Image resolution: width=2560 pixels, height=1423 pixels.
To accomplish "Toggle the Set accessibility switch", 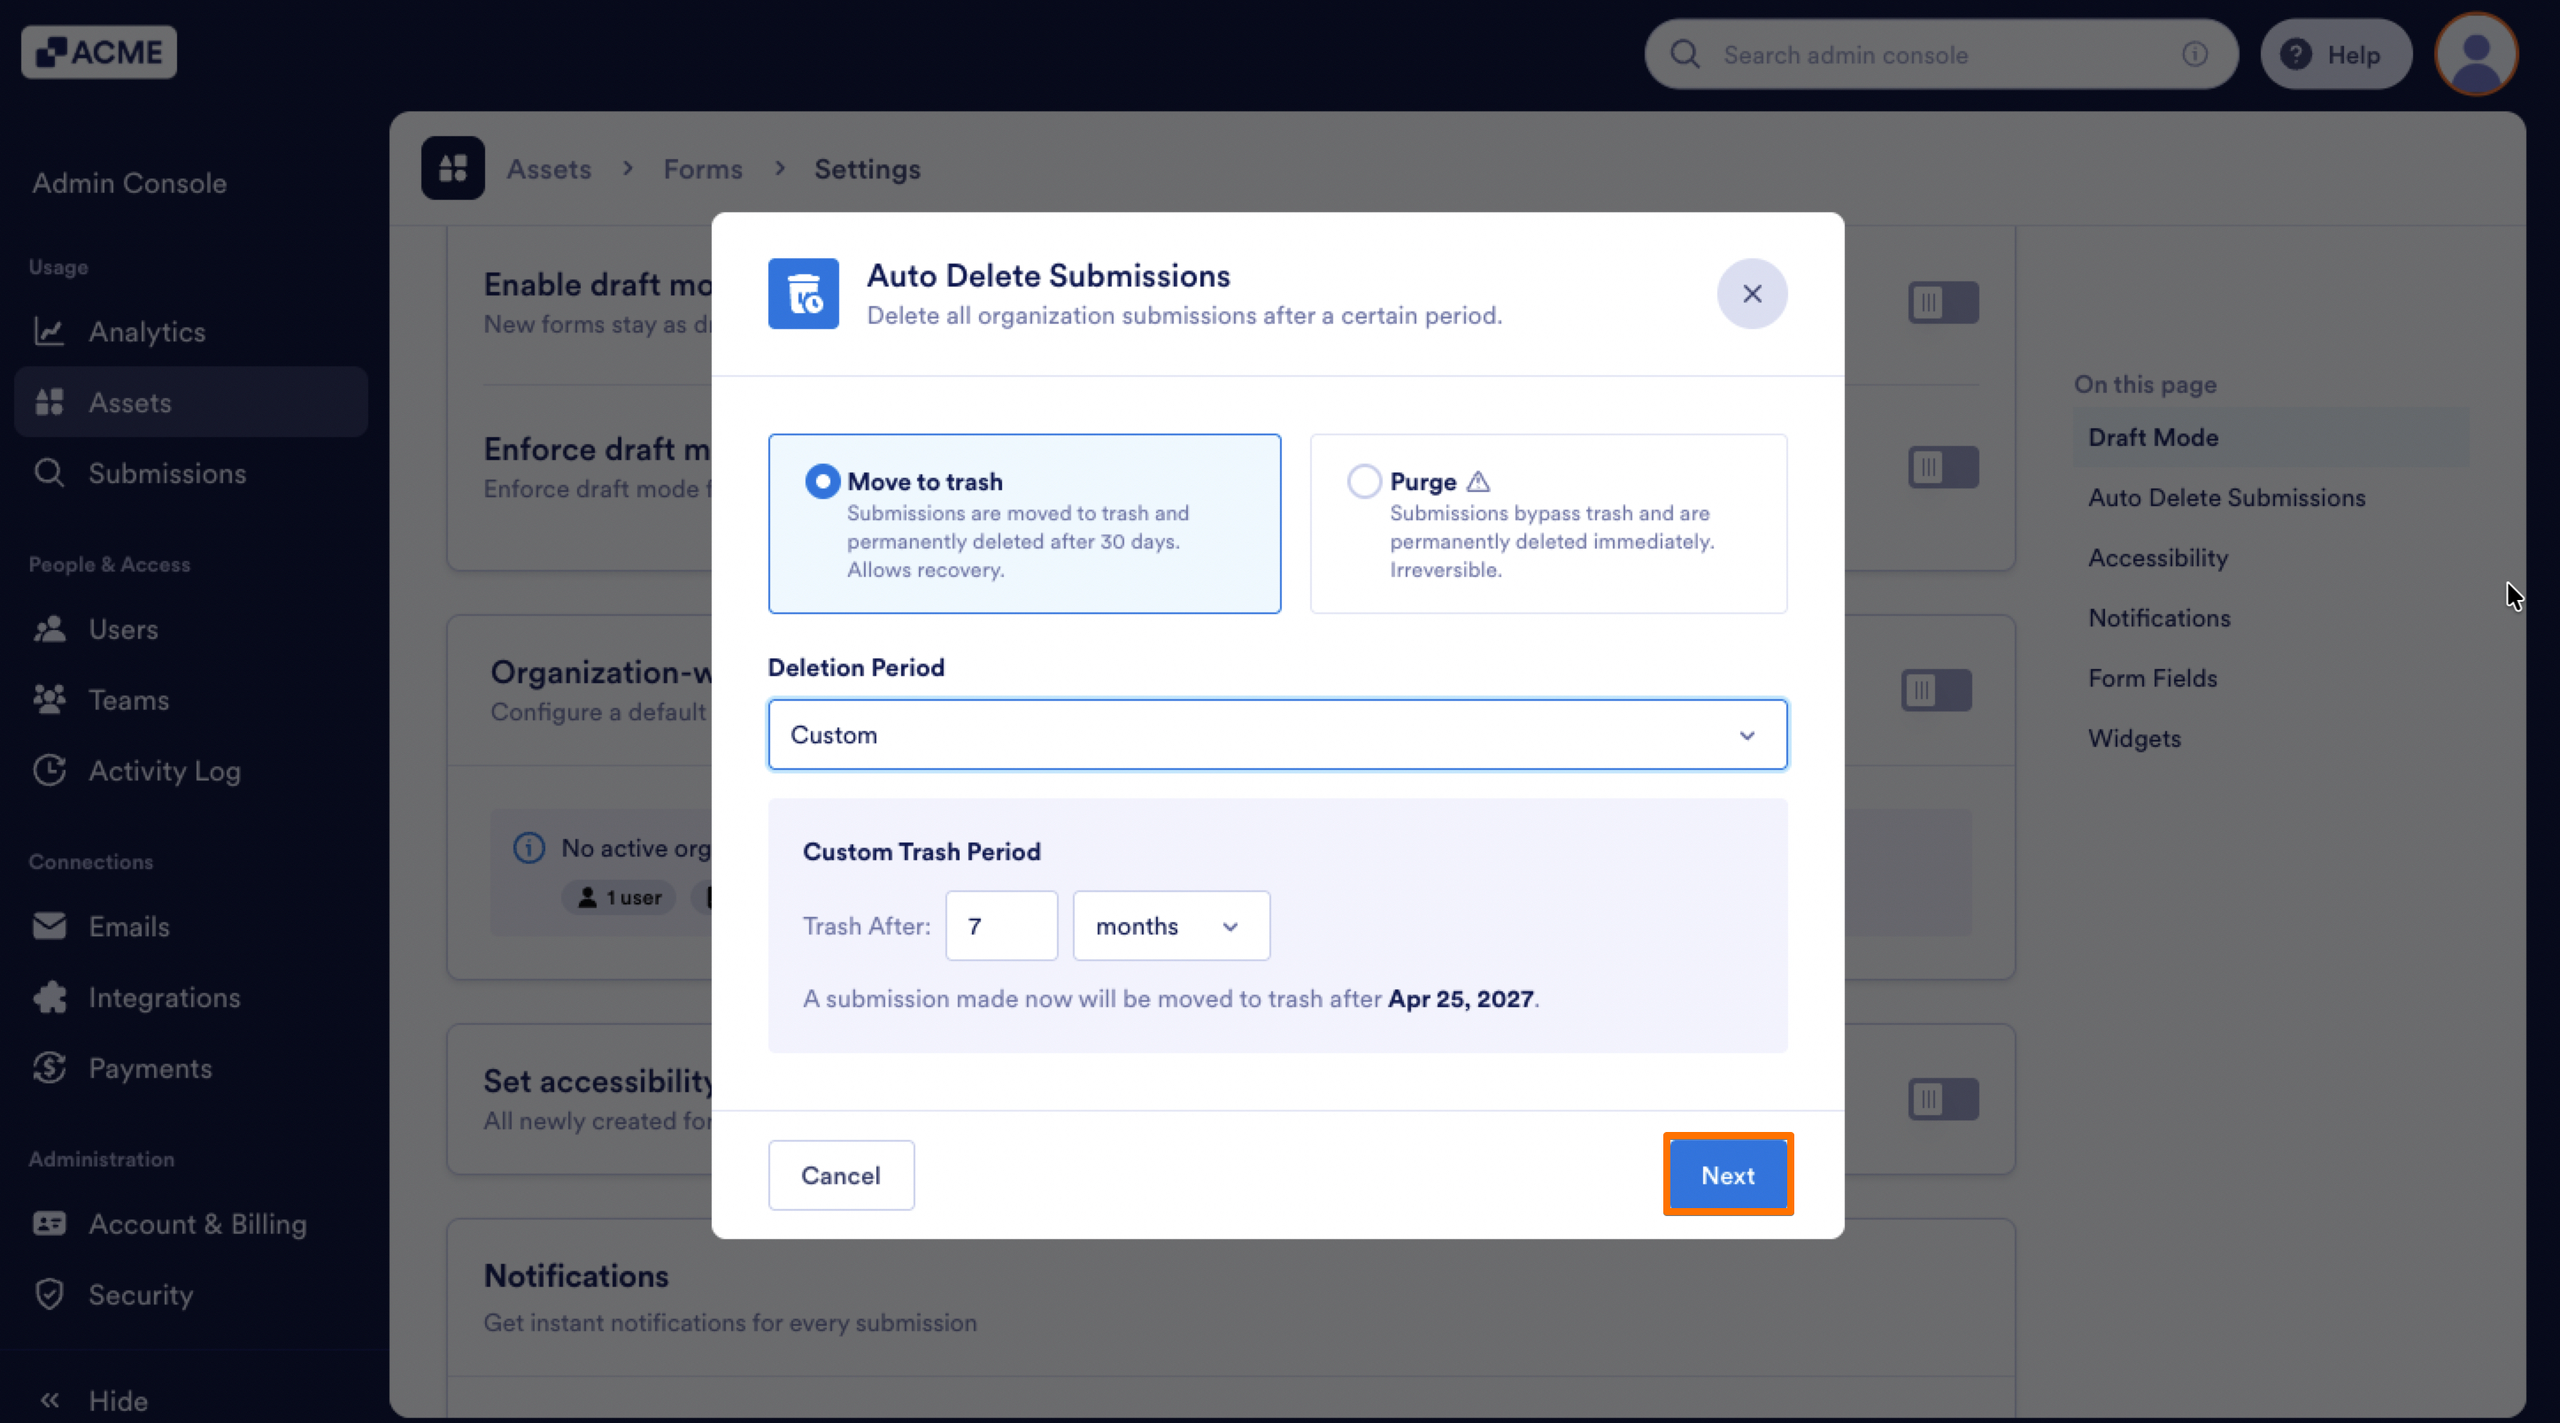I will pyautogui.click(x=1943, y=1099).
